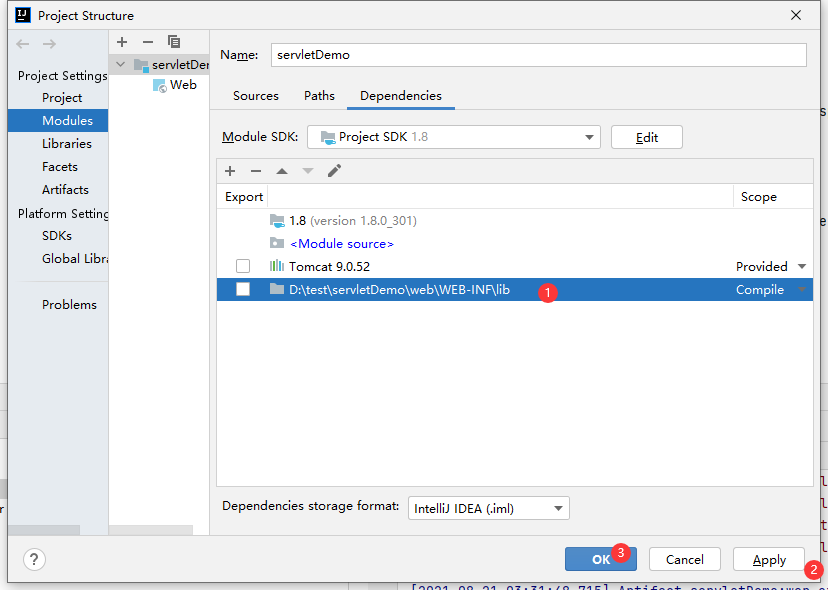The height and width of the screenshot is (590, 828).
Task: Select the '<Module source>' row
Action: [x=514, y=244]
